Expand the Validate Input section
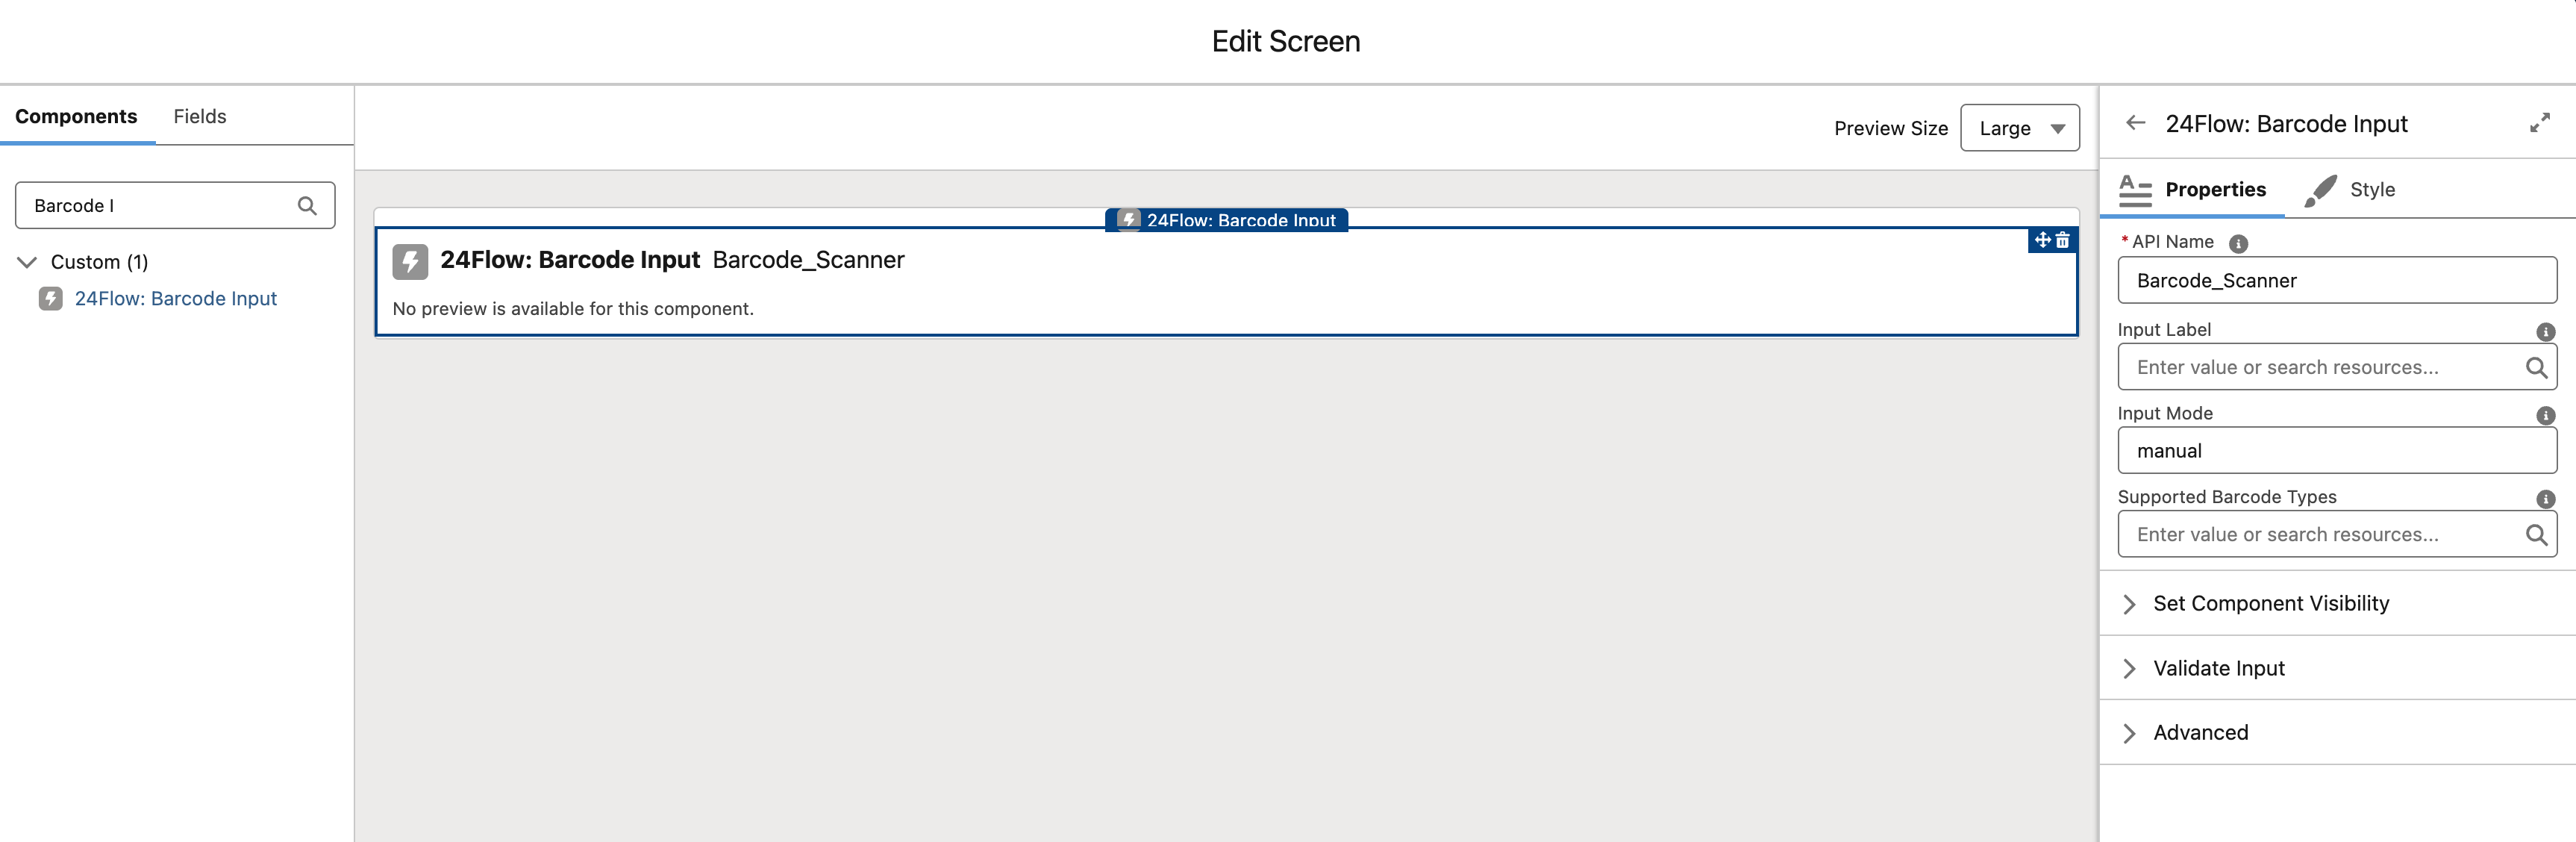 [2337, 668]
